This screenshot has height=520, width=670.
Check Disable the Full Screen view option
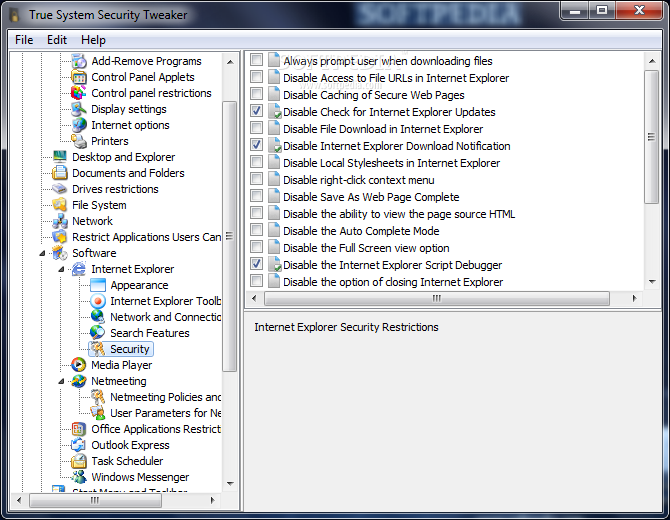(x=256, y=247)
